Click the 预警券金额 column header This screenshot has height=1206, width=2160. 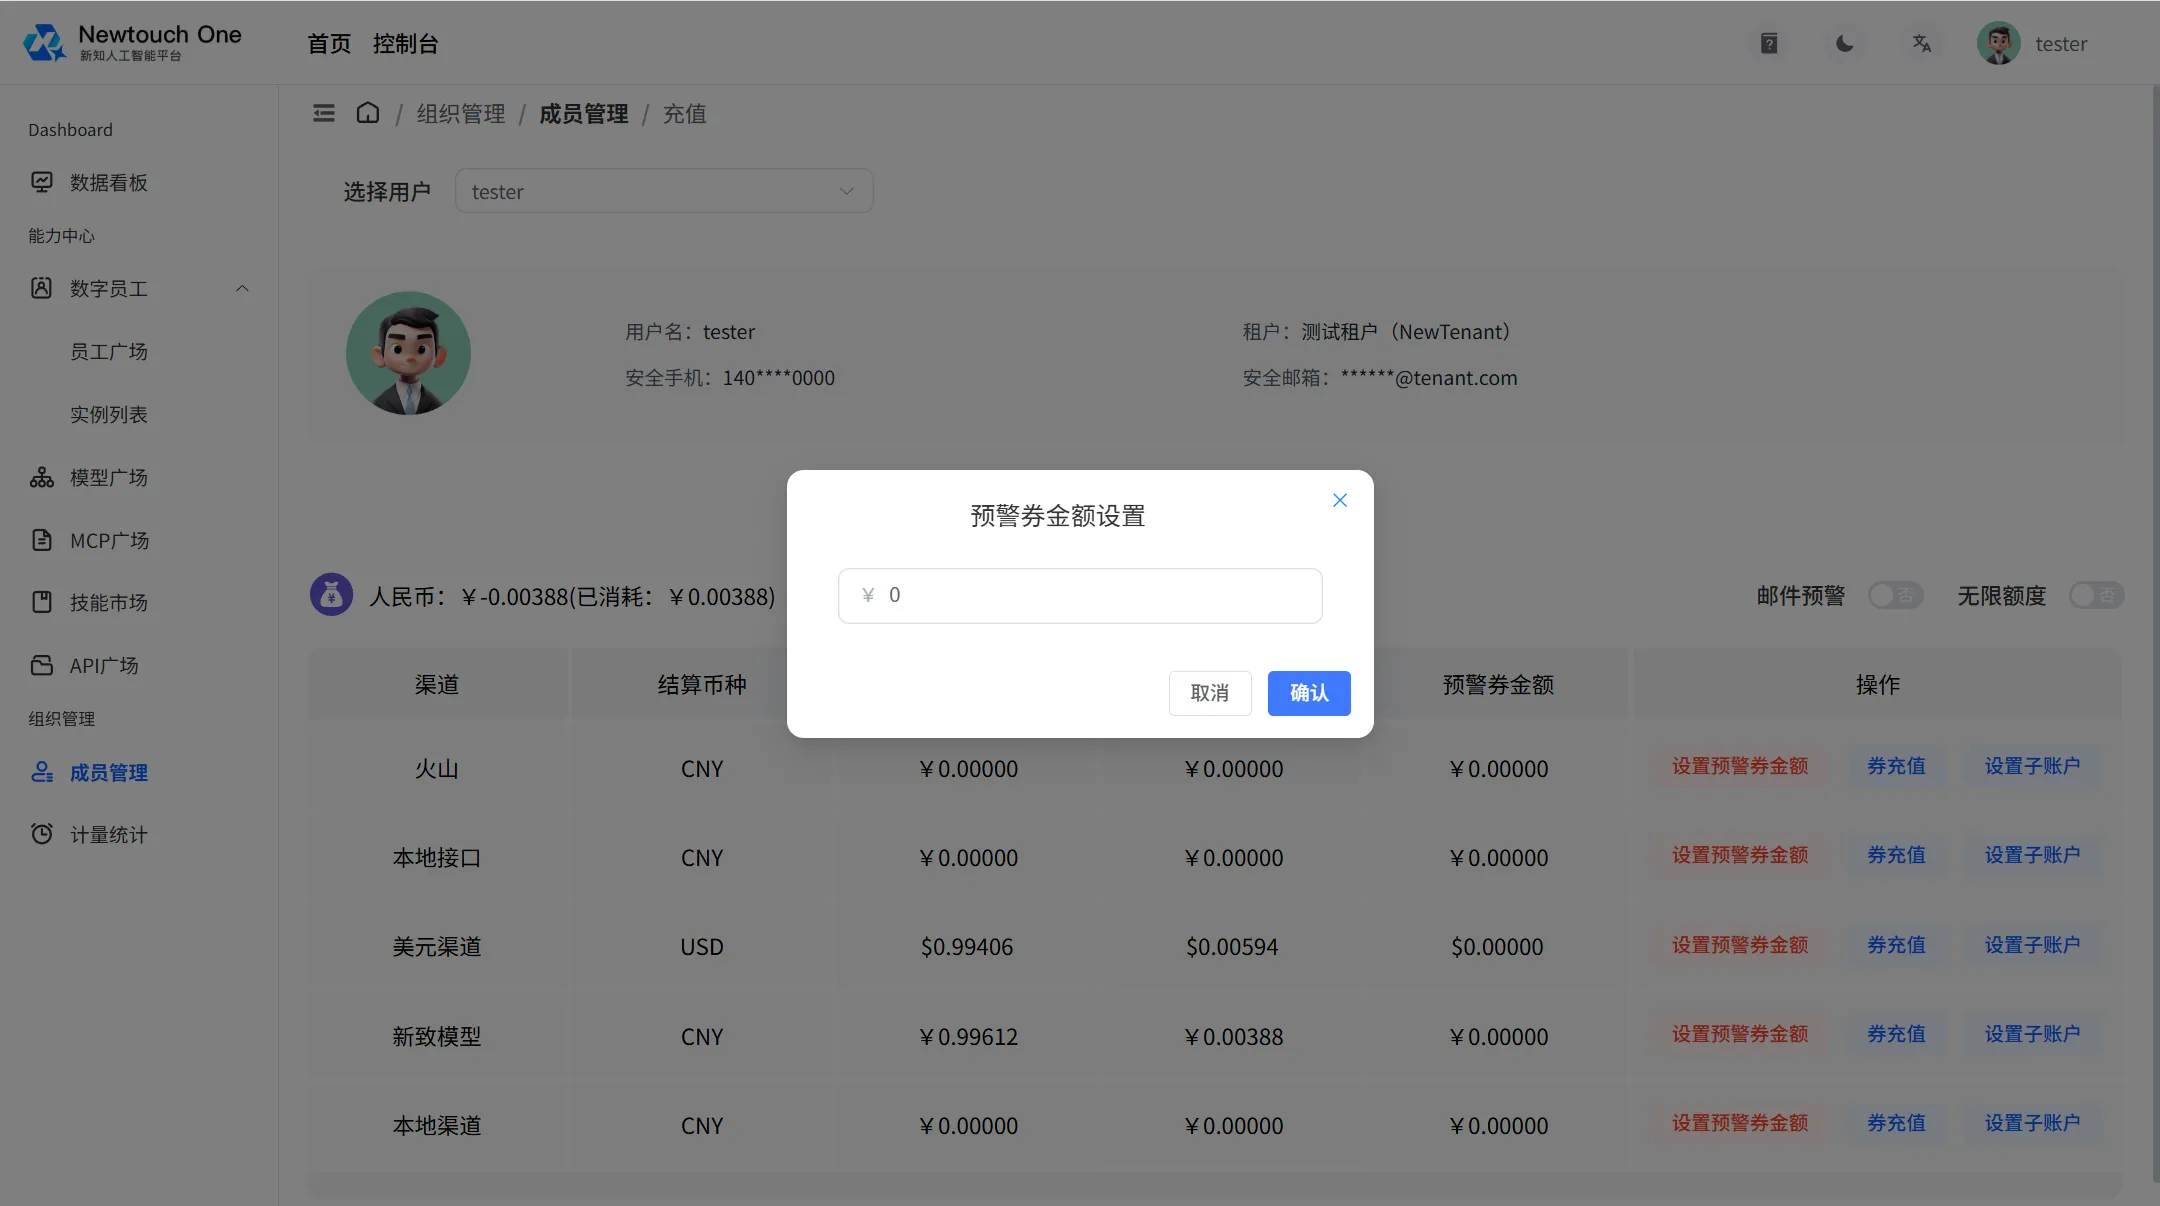pyautogui.click(x=1498, y=685)
